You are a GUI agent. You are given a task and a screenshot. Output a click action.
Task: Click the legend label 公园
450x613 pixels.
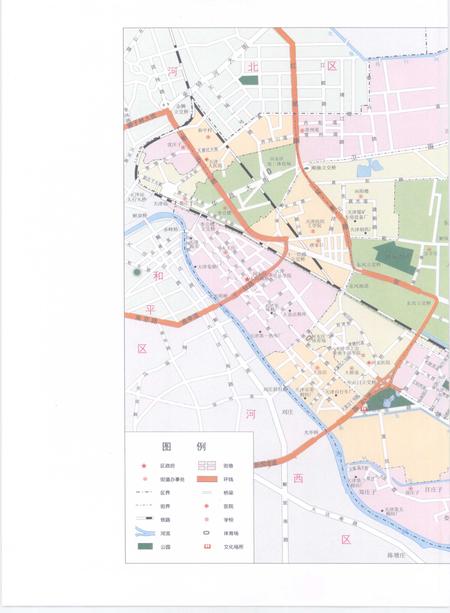coord(165,547)
